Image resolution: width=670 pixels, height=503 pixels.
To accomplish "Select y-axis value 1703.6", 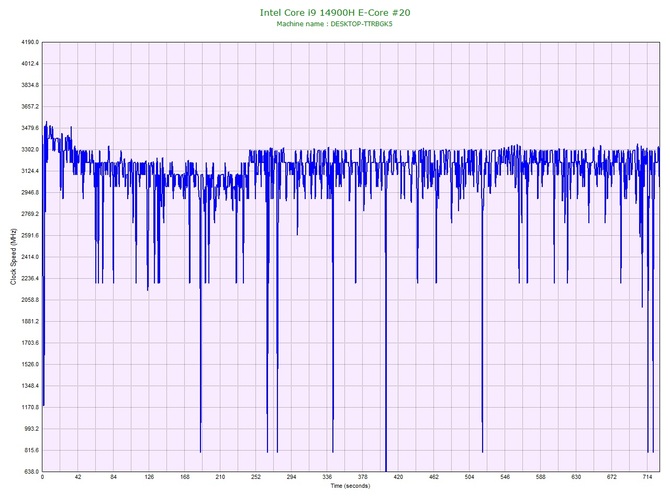I will click(30, 343).
